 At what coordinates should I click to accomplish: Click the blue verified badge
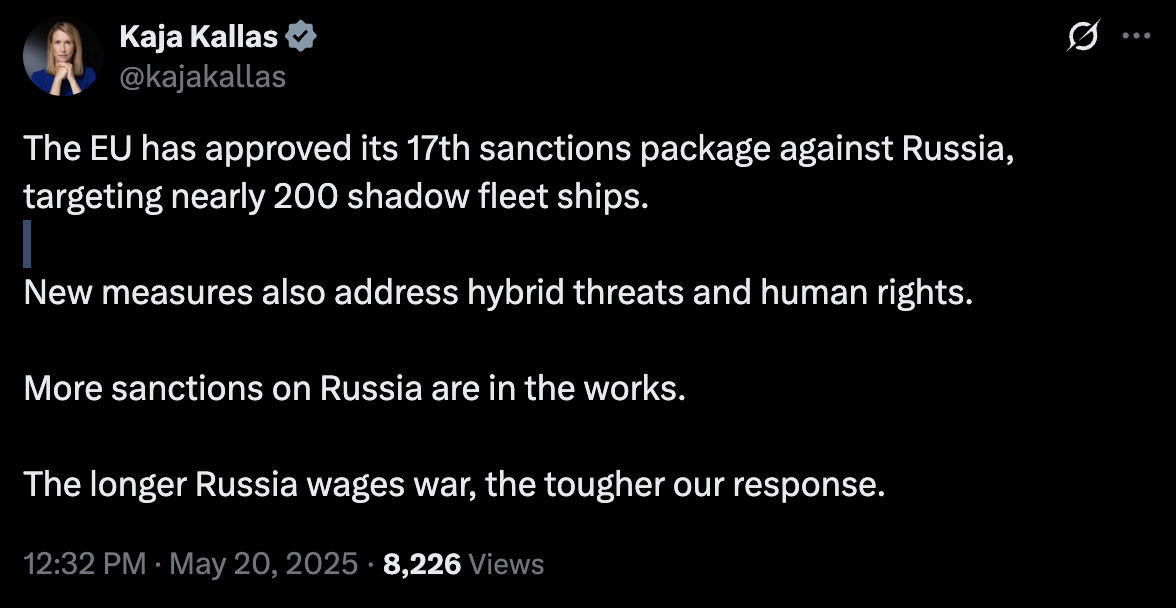302,38
